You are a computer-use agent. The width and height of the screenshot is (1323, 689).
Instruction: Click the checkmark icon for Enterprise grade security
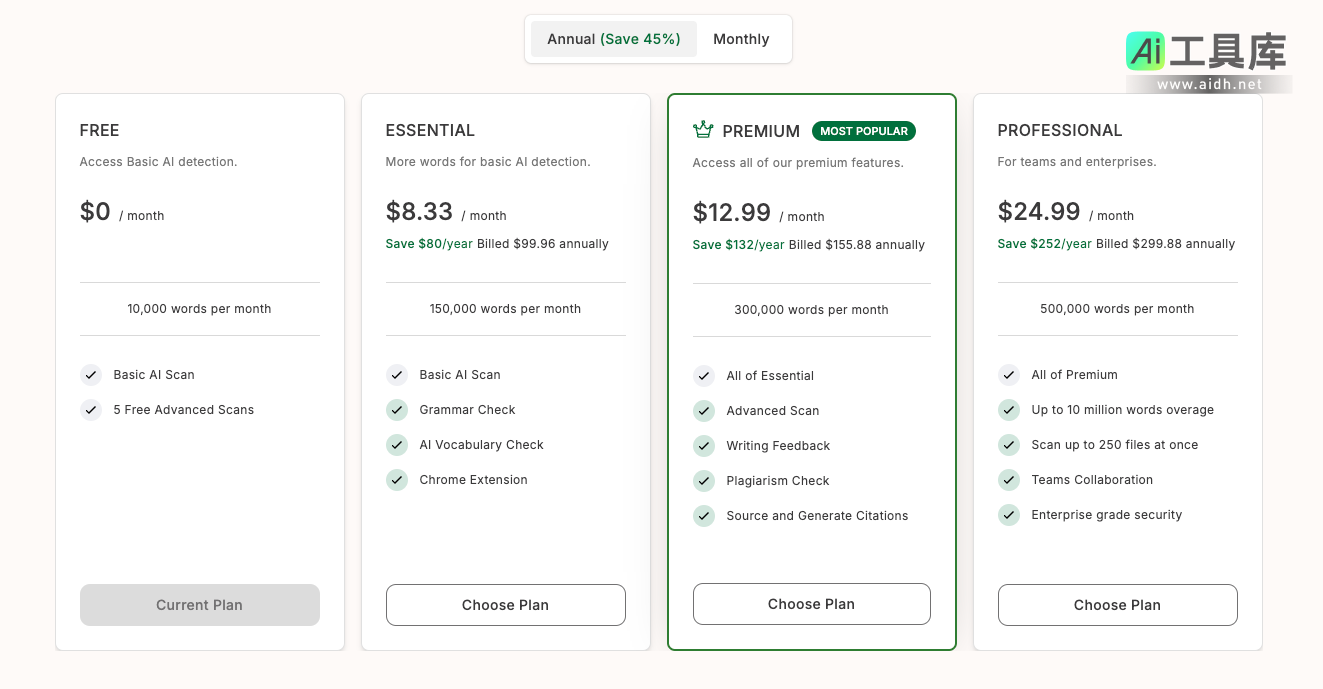(1009, 515)
